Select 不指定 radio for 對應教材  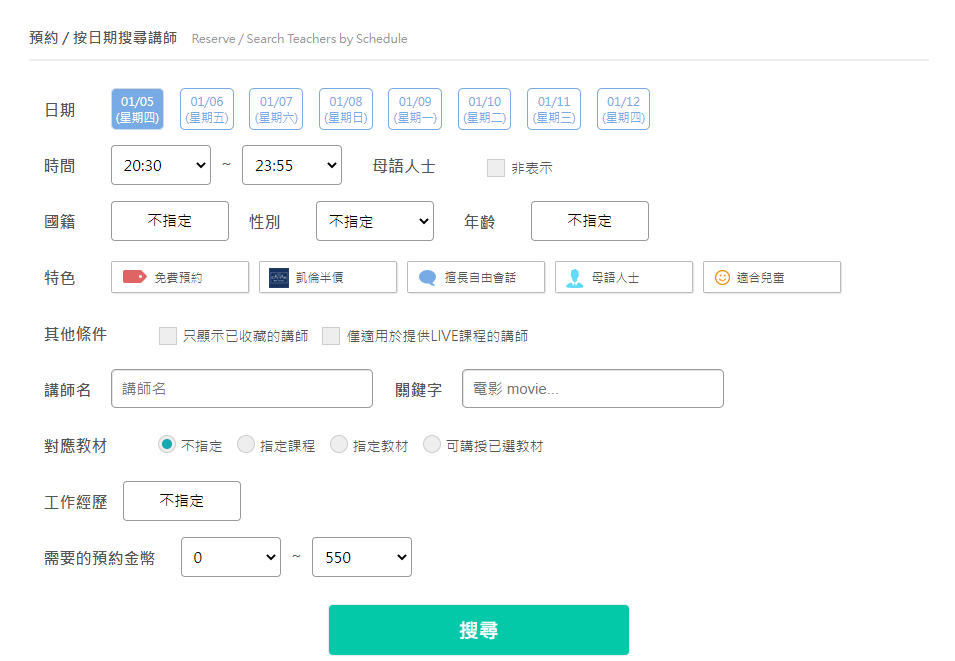[167, 445]
